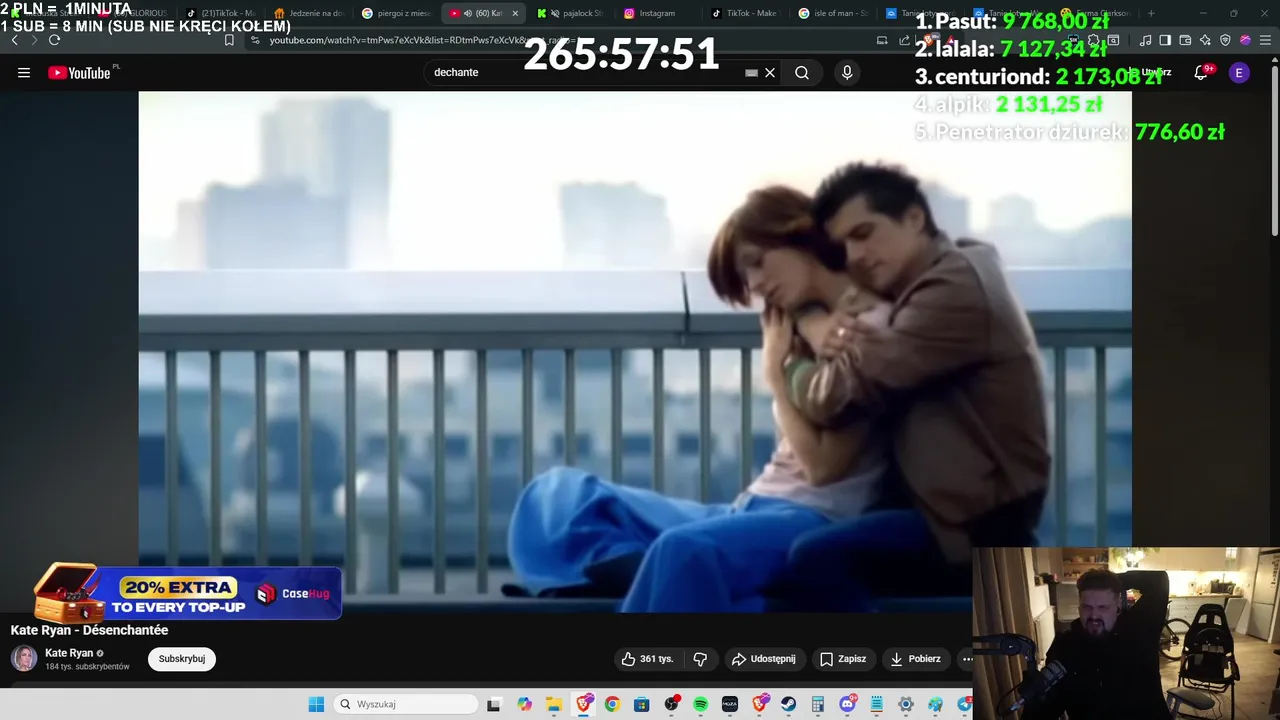Open Windows Settings gear in taskbar
Image resolution: width=1280 pixels, height=720 pixels.
906,704
